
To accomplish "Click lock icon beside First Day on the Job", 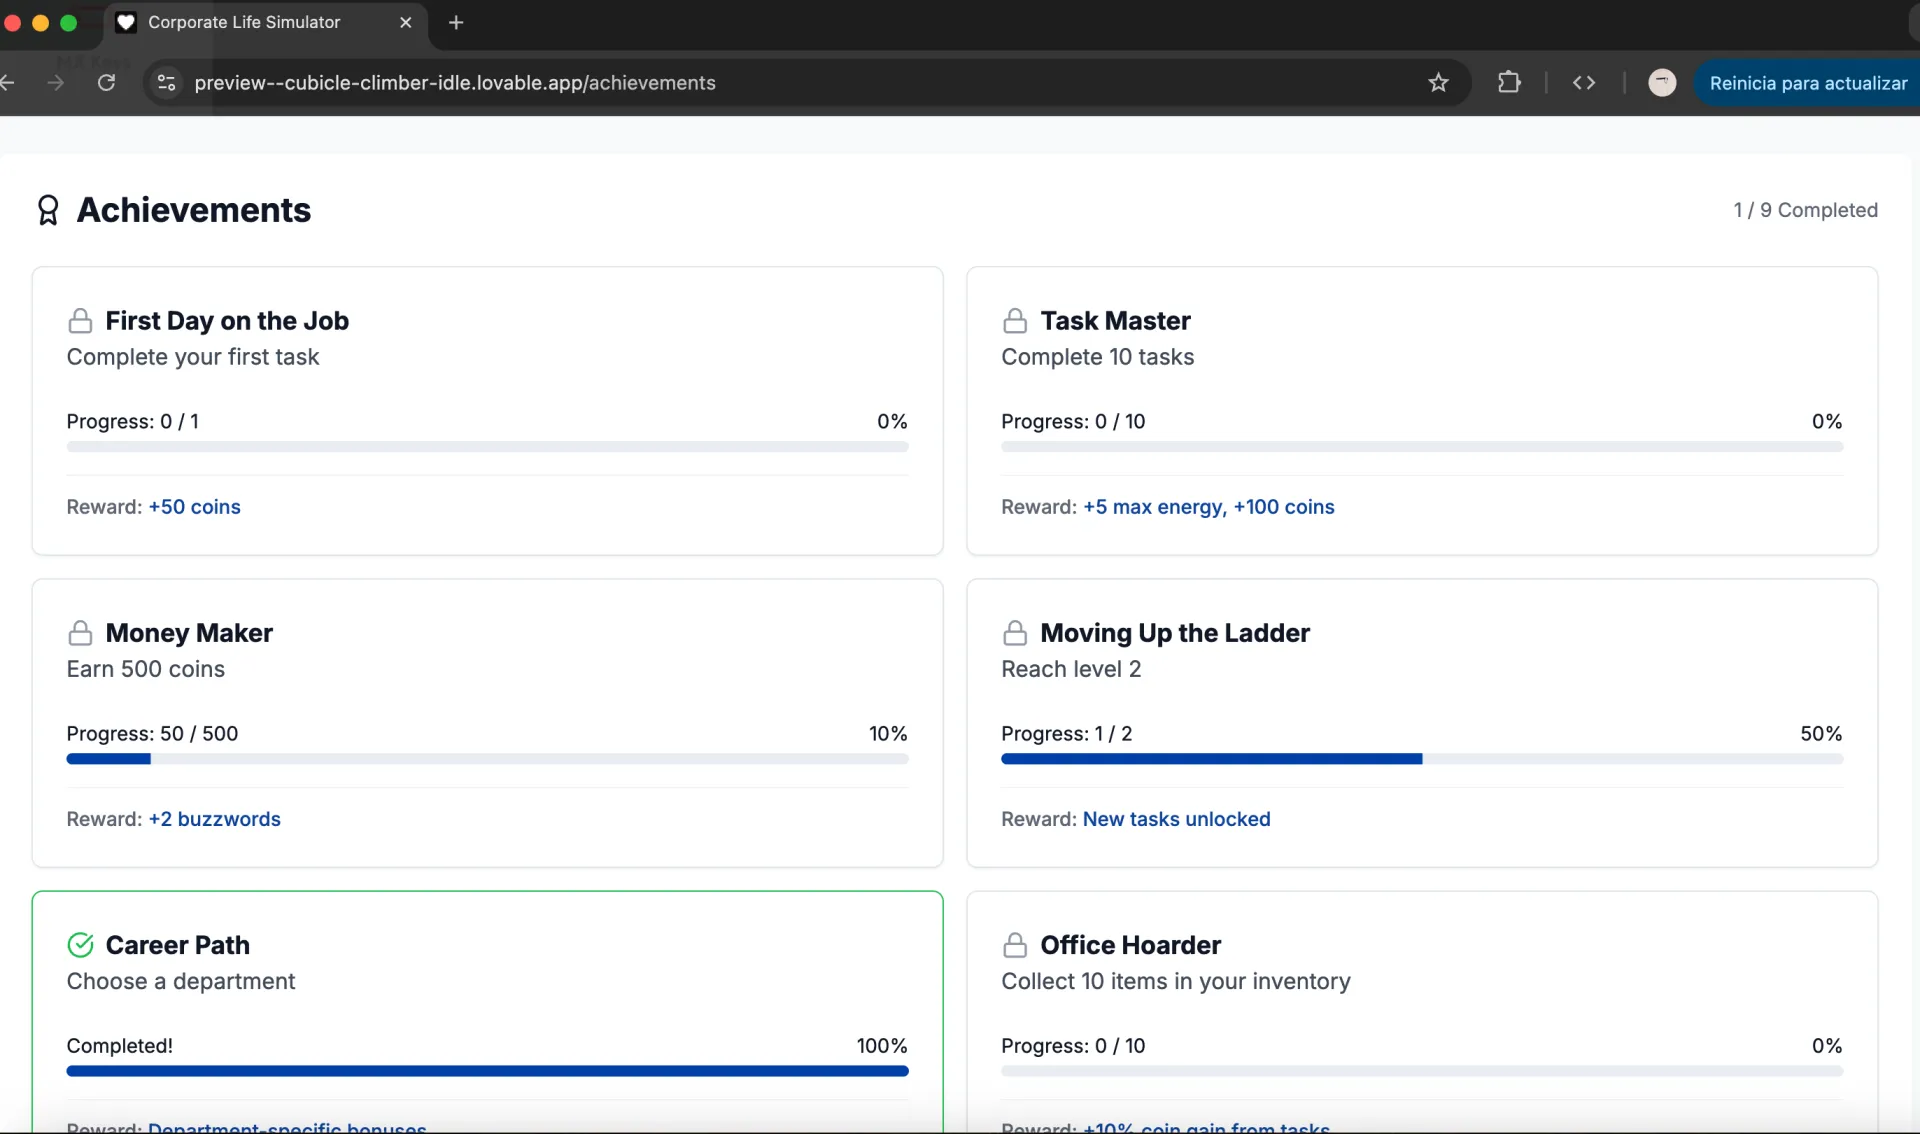I will coord(80,321).
